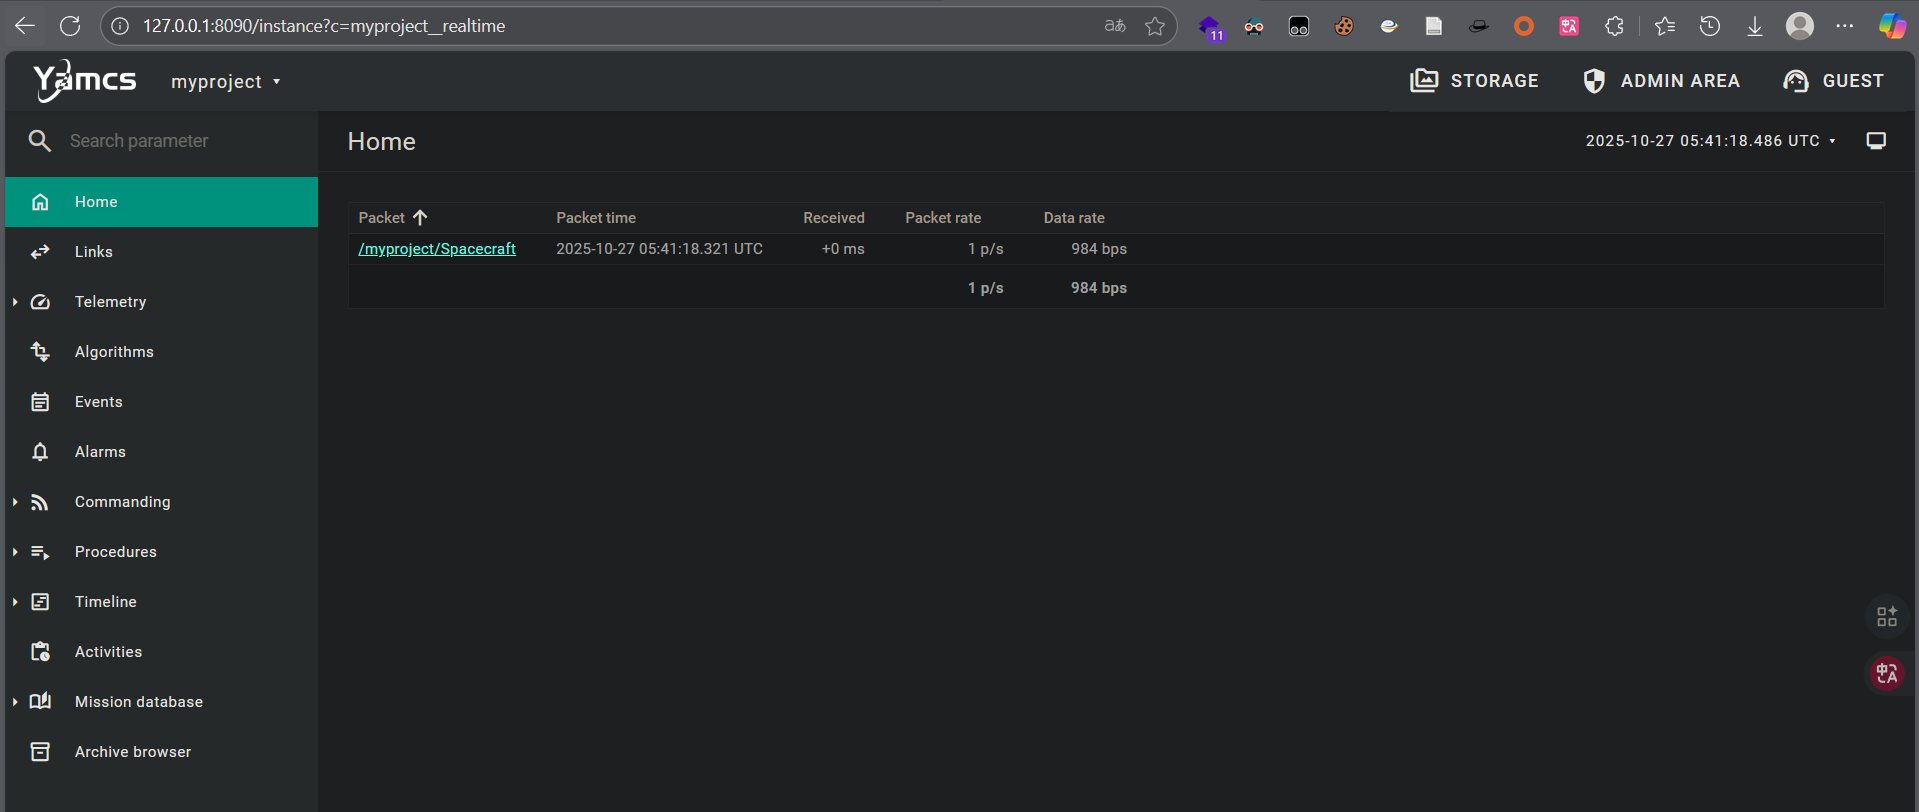Click the Yamcs logo
The height and width of the screenshot is (812, 1919).
[84, 81]
